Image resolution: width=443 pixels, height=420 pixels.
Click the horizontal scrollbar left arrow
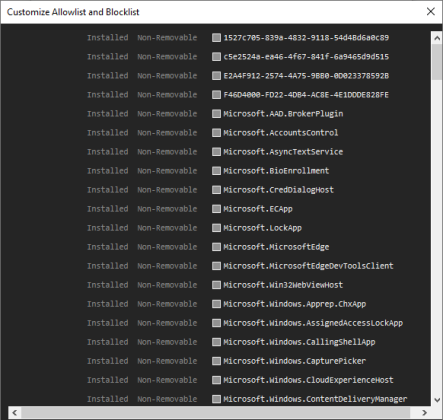15,413
